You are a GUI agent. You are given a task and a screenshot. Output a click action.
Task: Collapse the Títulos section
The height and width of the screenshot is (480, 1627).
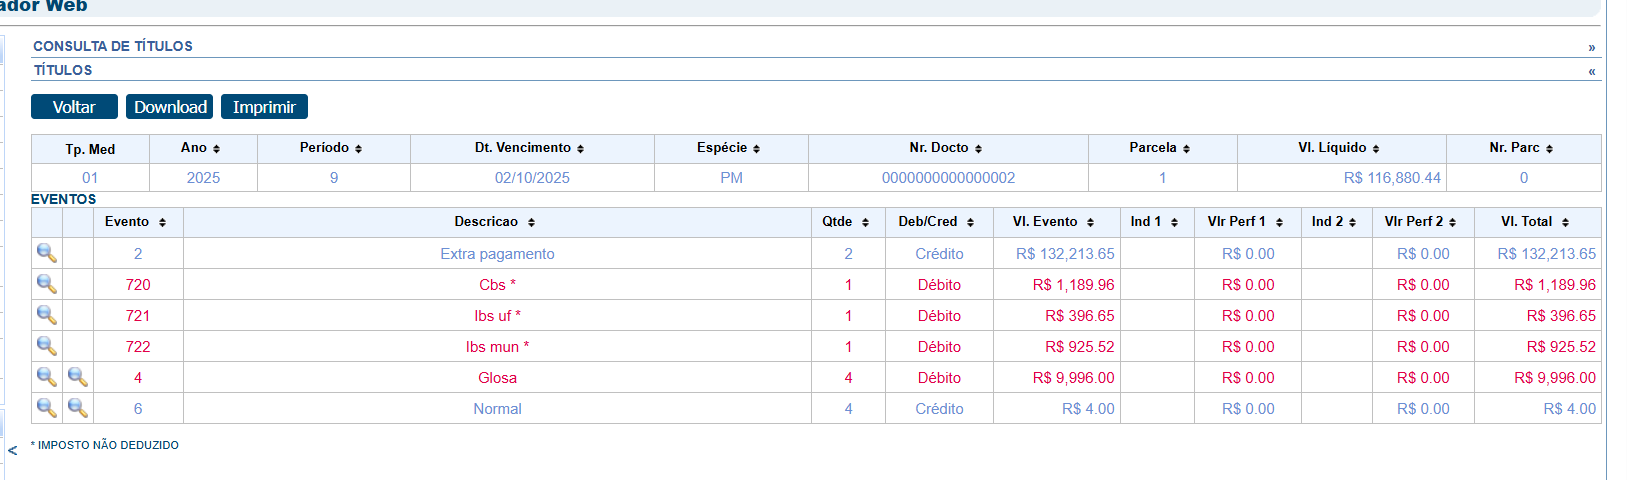[1591, 71]
